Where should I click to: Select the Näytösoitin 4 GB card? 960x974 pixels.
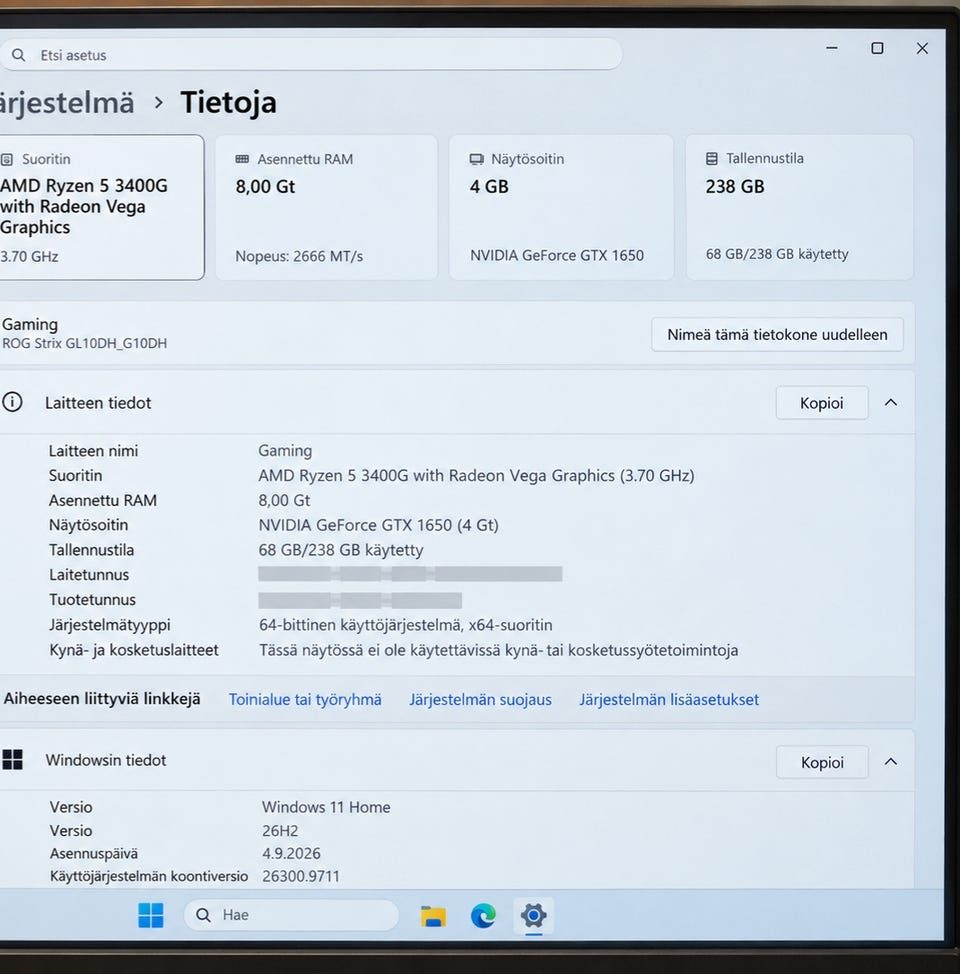(x=561, y=207)
